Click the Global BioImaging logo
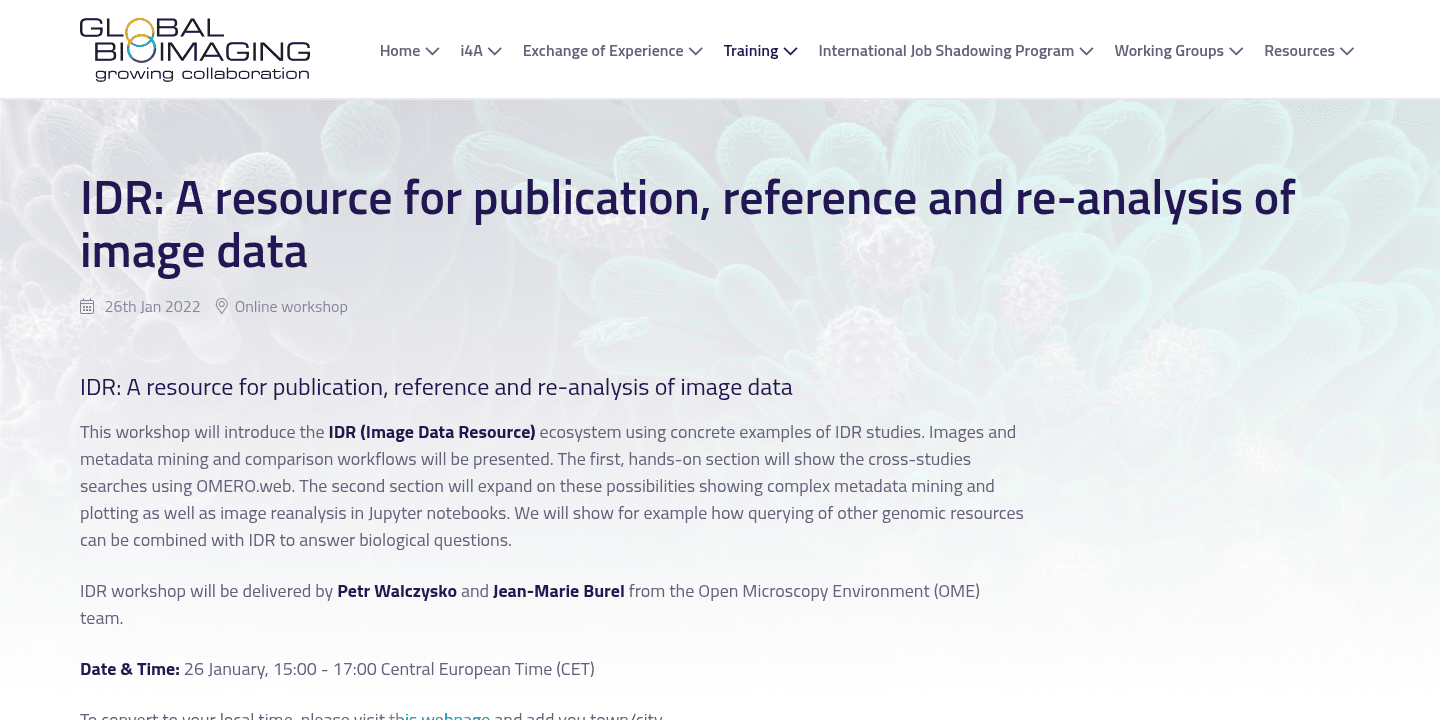Screen dimensions: 1440x720 [195, 47]
